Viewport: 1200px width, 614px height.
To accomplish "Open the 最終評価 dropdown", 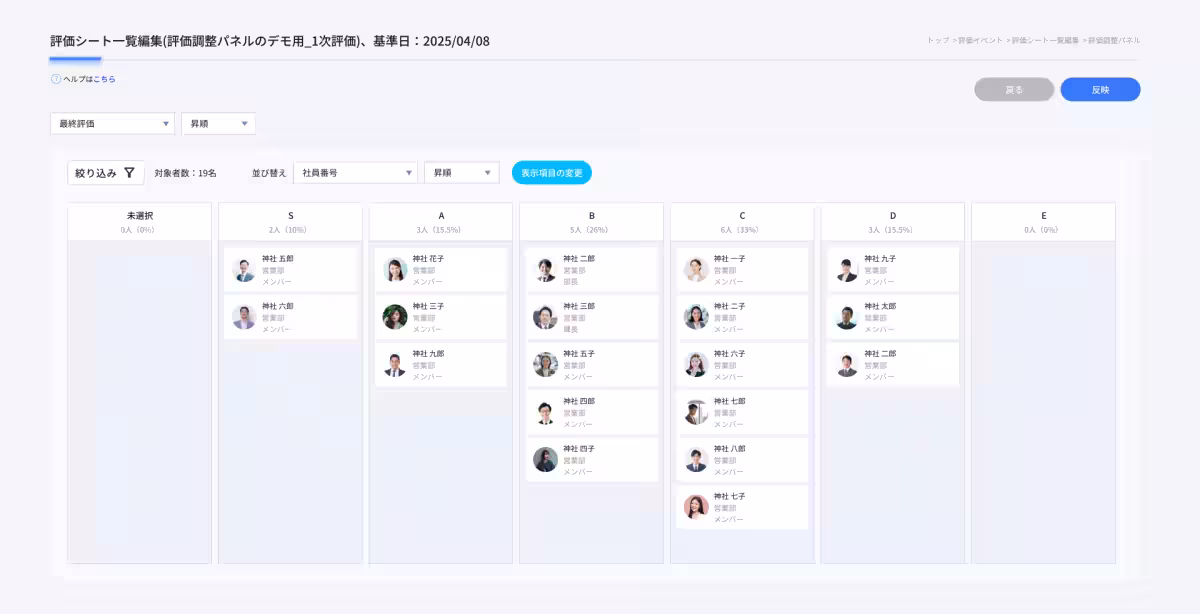I will pyautogui.click(x=112, y=124).
